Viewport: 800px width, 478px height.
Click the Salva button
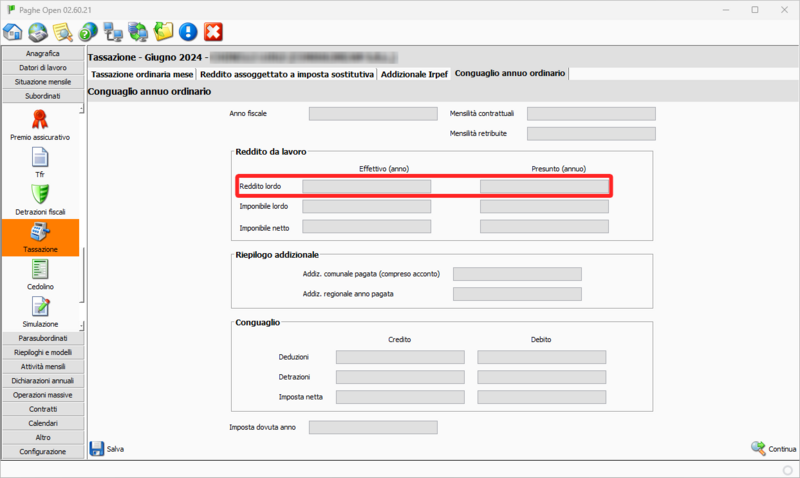point(107,449)
